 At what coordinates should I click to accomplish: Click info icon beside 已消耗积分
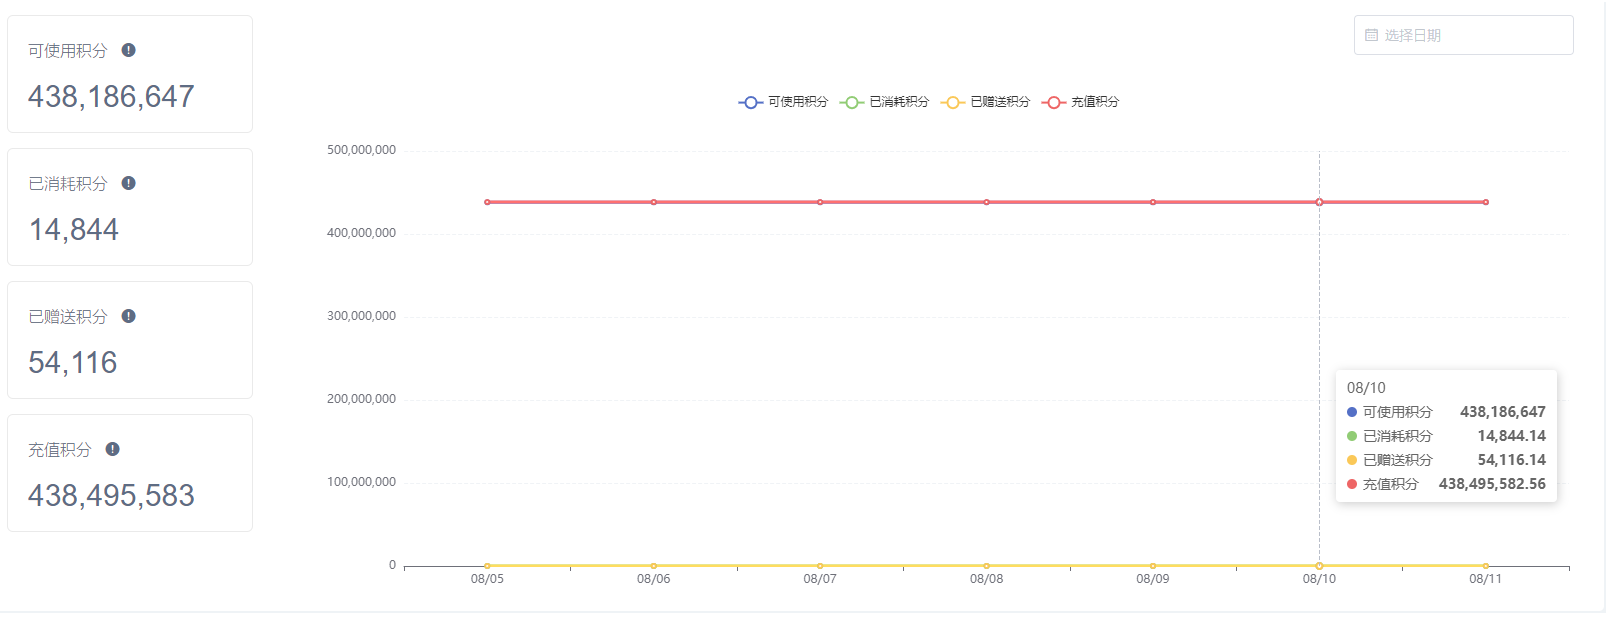pyautogui.click(x=128, y=183)
